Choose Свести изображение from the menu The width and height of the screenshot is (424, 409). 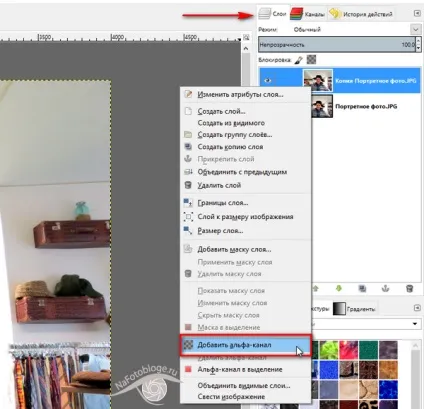pos(245,397)
